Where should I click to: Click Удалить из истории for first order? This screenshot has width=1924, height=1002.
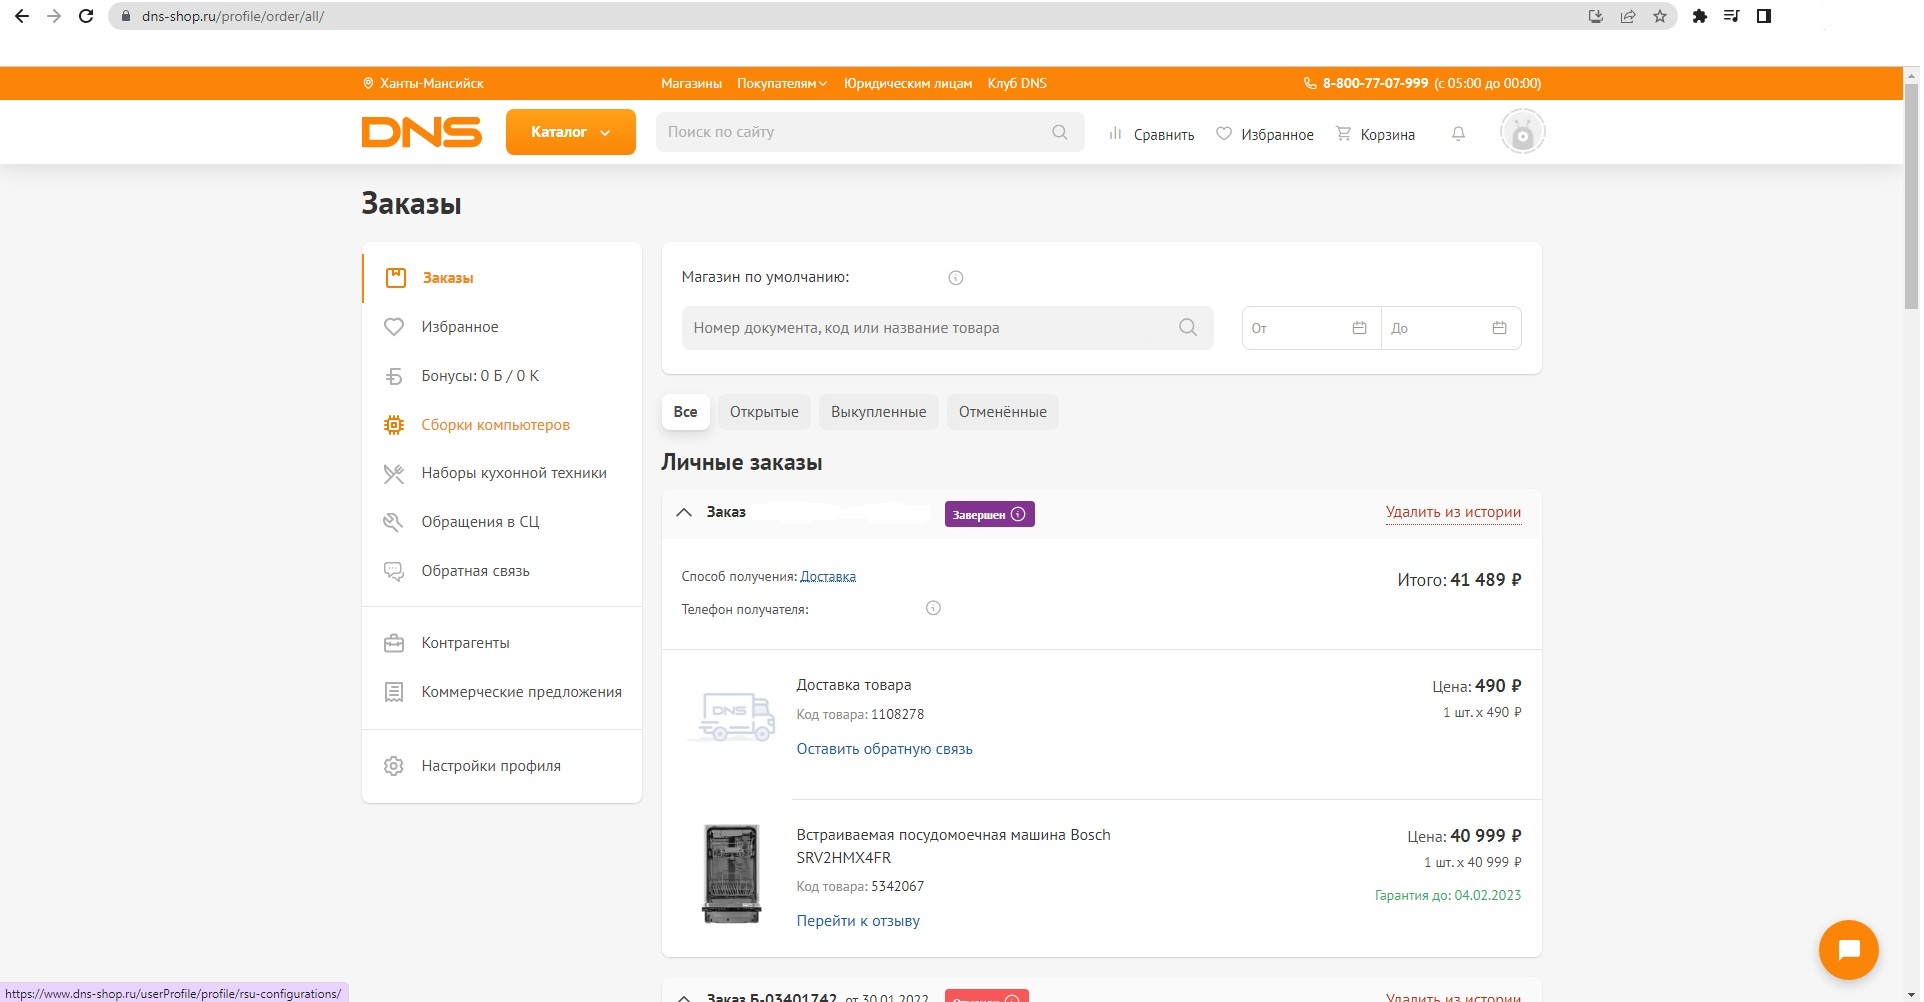(x=1453, y=512)
